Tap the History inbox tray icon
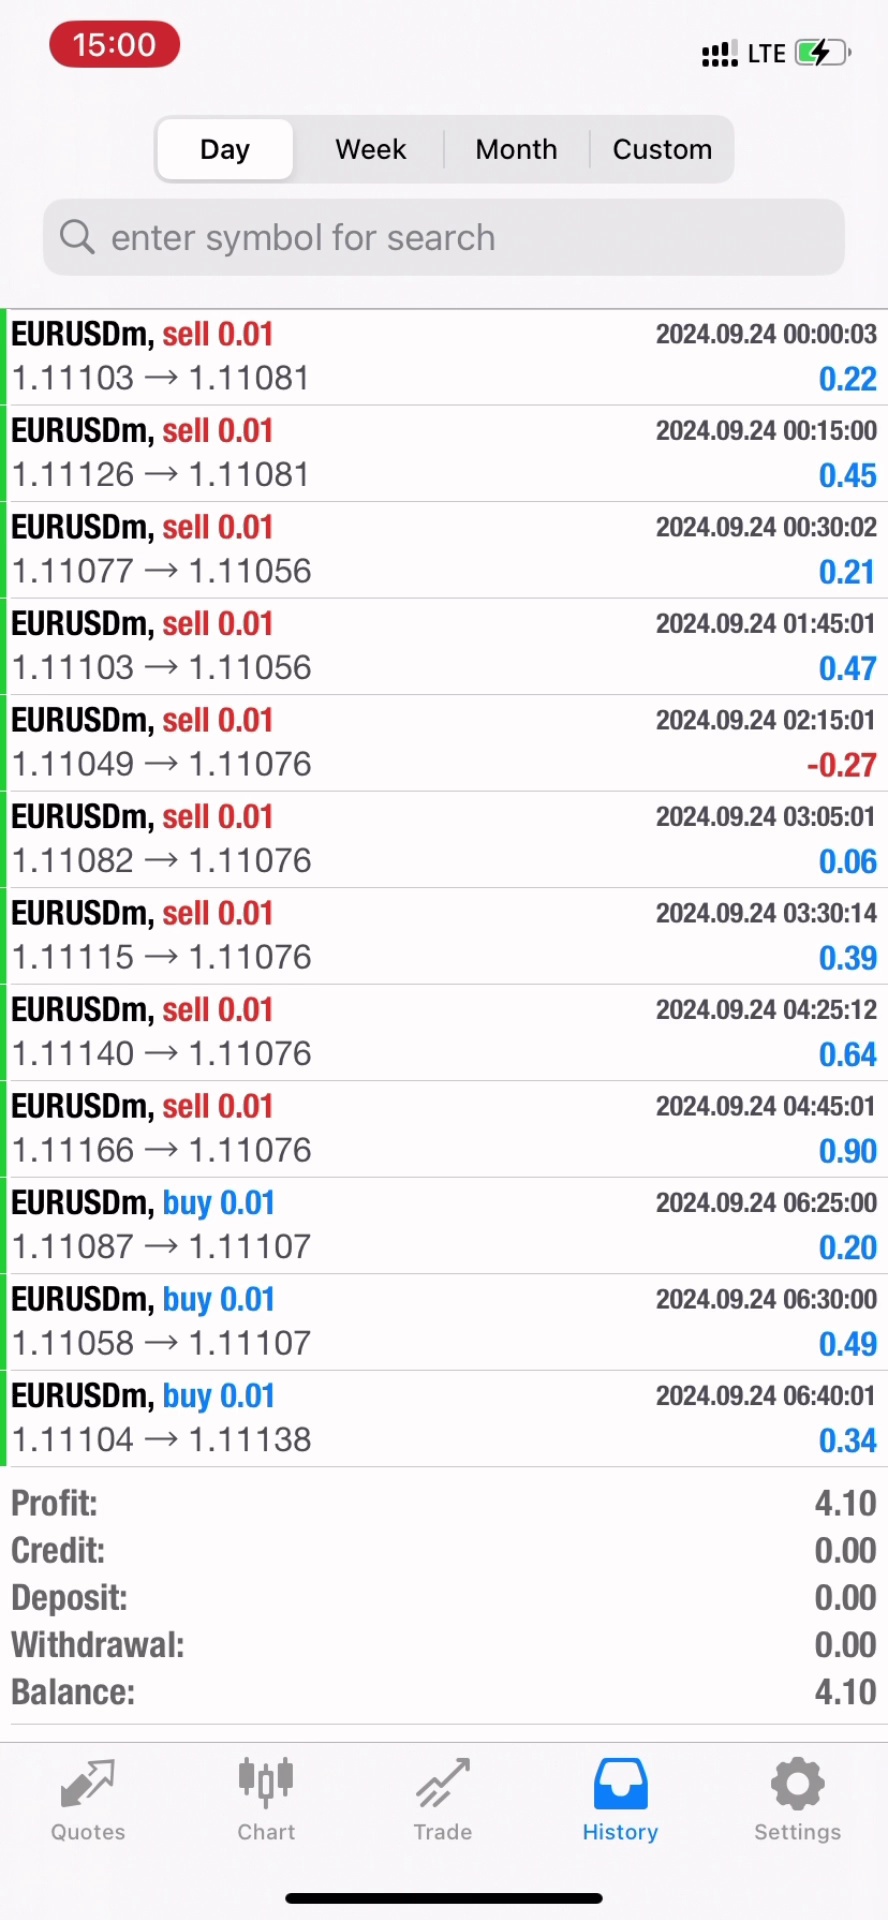 [x=620, y=1784]
